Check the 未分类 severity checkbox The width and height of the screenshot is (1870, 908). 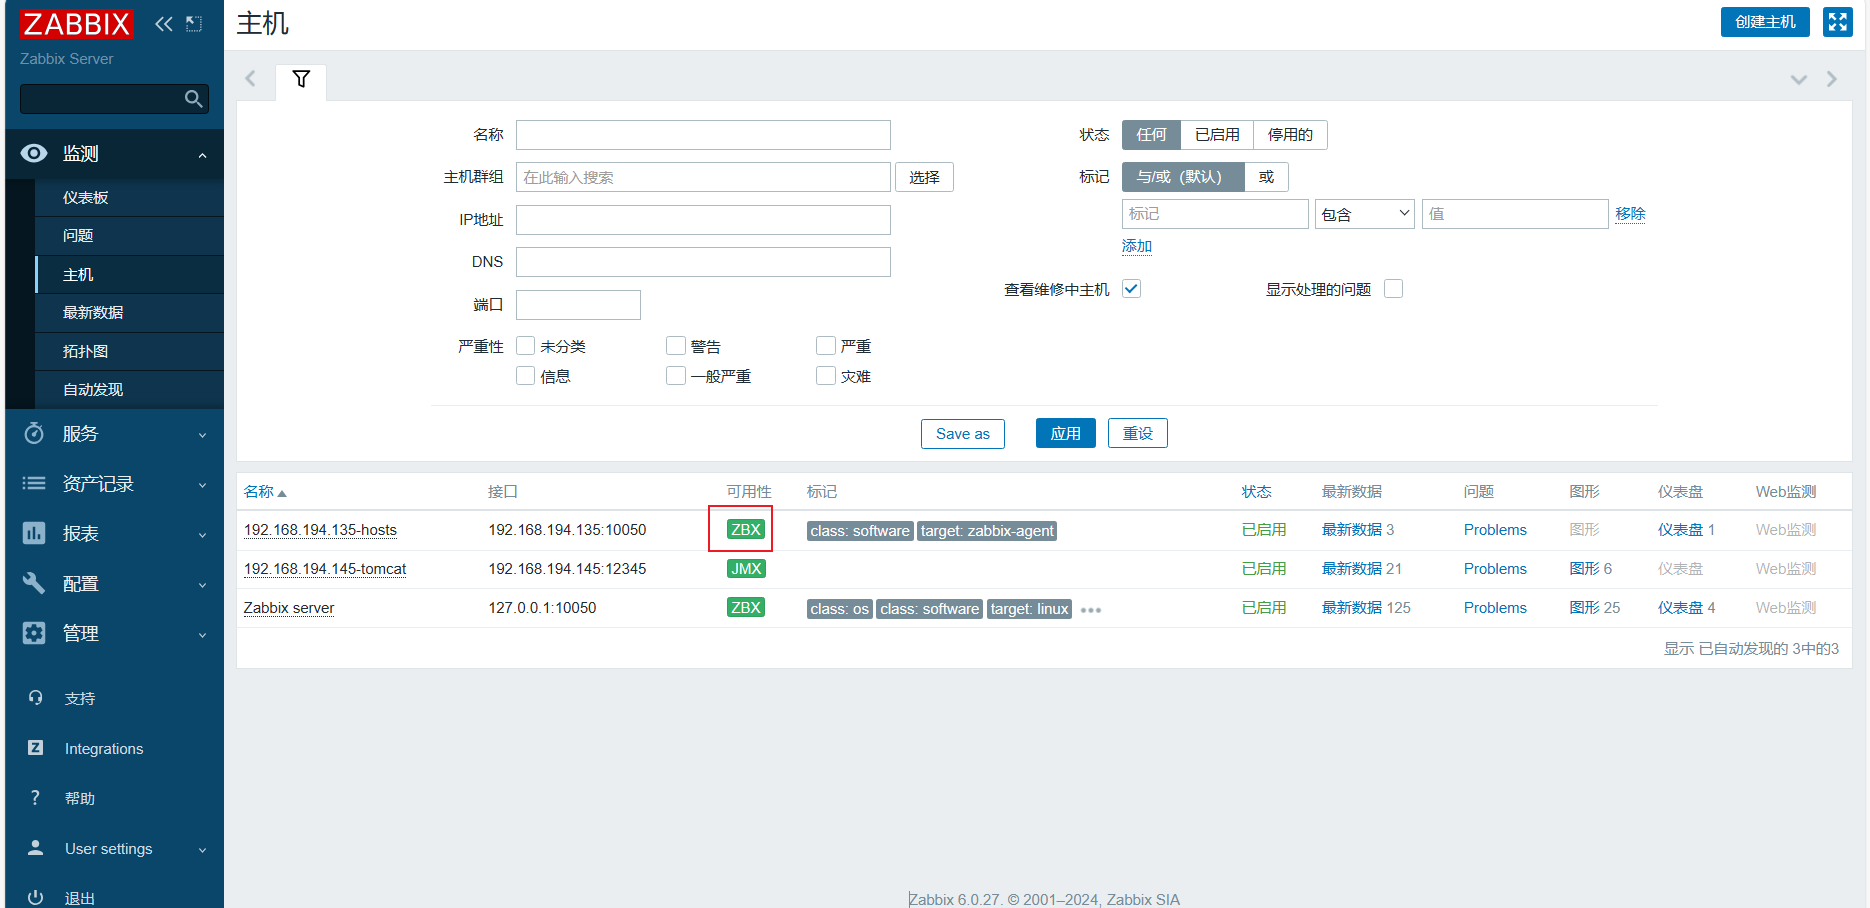526,346
